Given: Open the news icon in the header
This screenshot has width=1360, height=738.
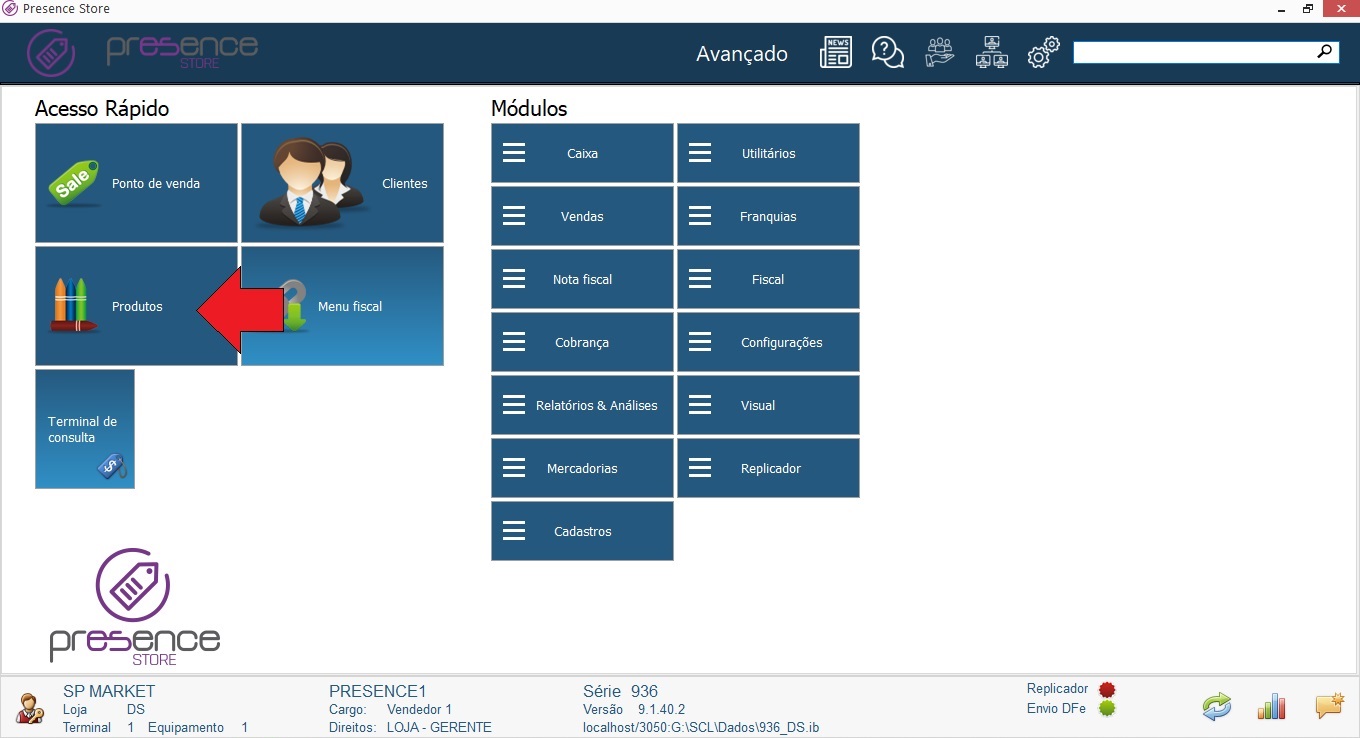Looking at the screenshot, I should [836, 52].
